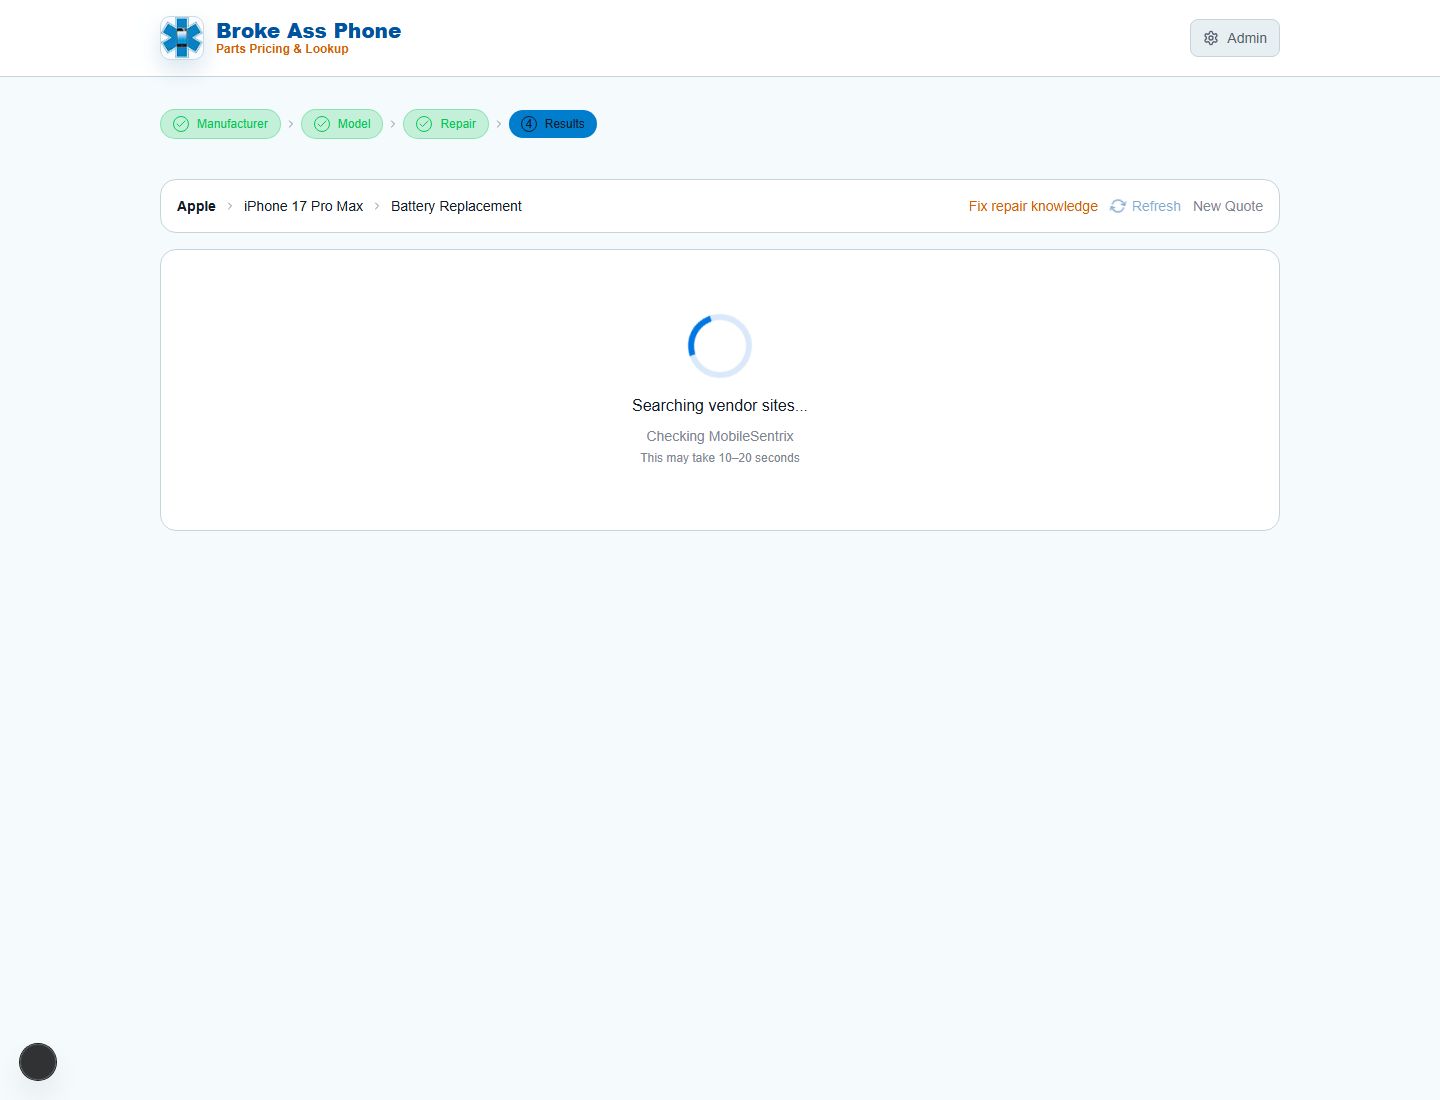Click the 10–20 seconds notice
The image size is (1440, 1100).
tap(720, 458)
